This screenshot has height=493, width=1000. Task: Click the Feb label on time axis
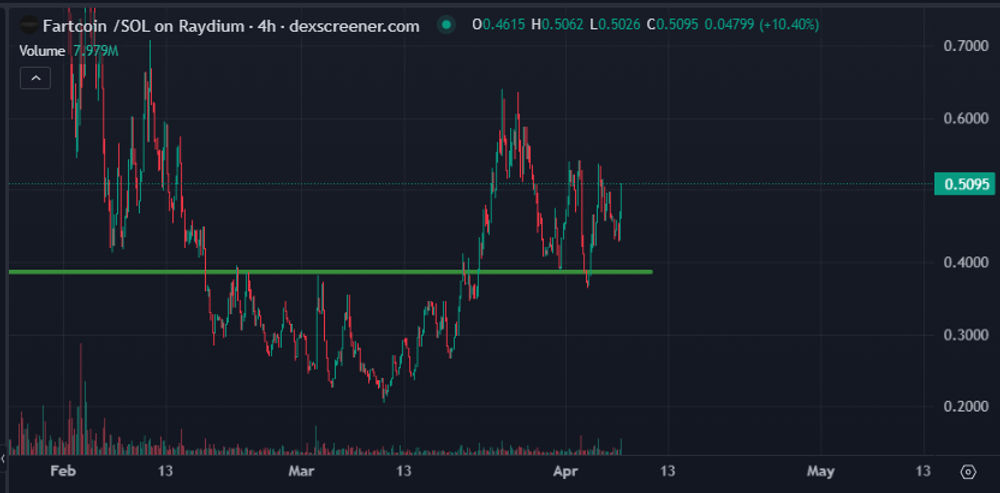[62, 471]
